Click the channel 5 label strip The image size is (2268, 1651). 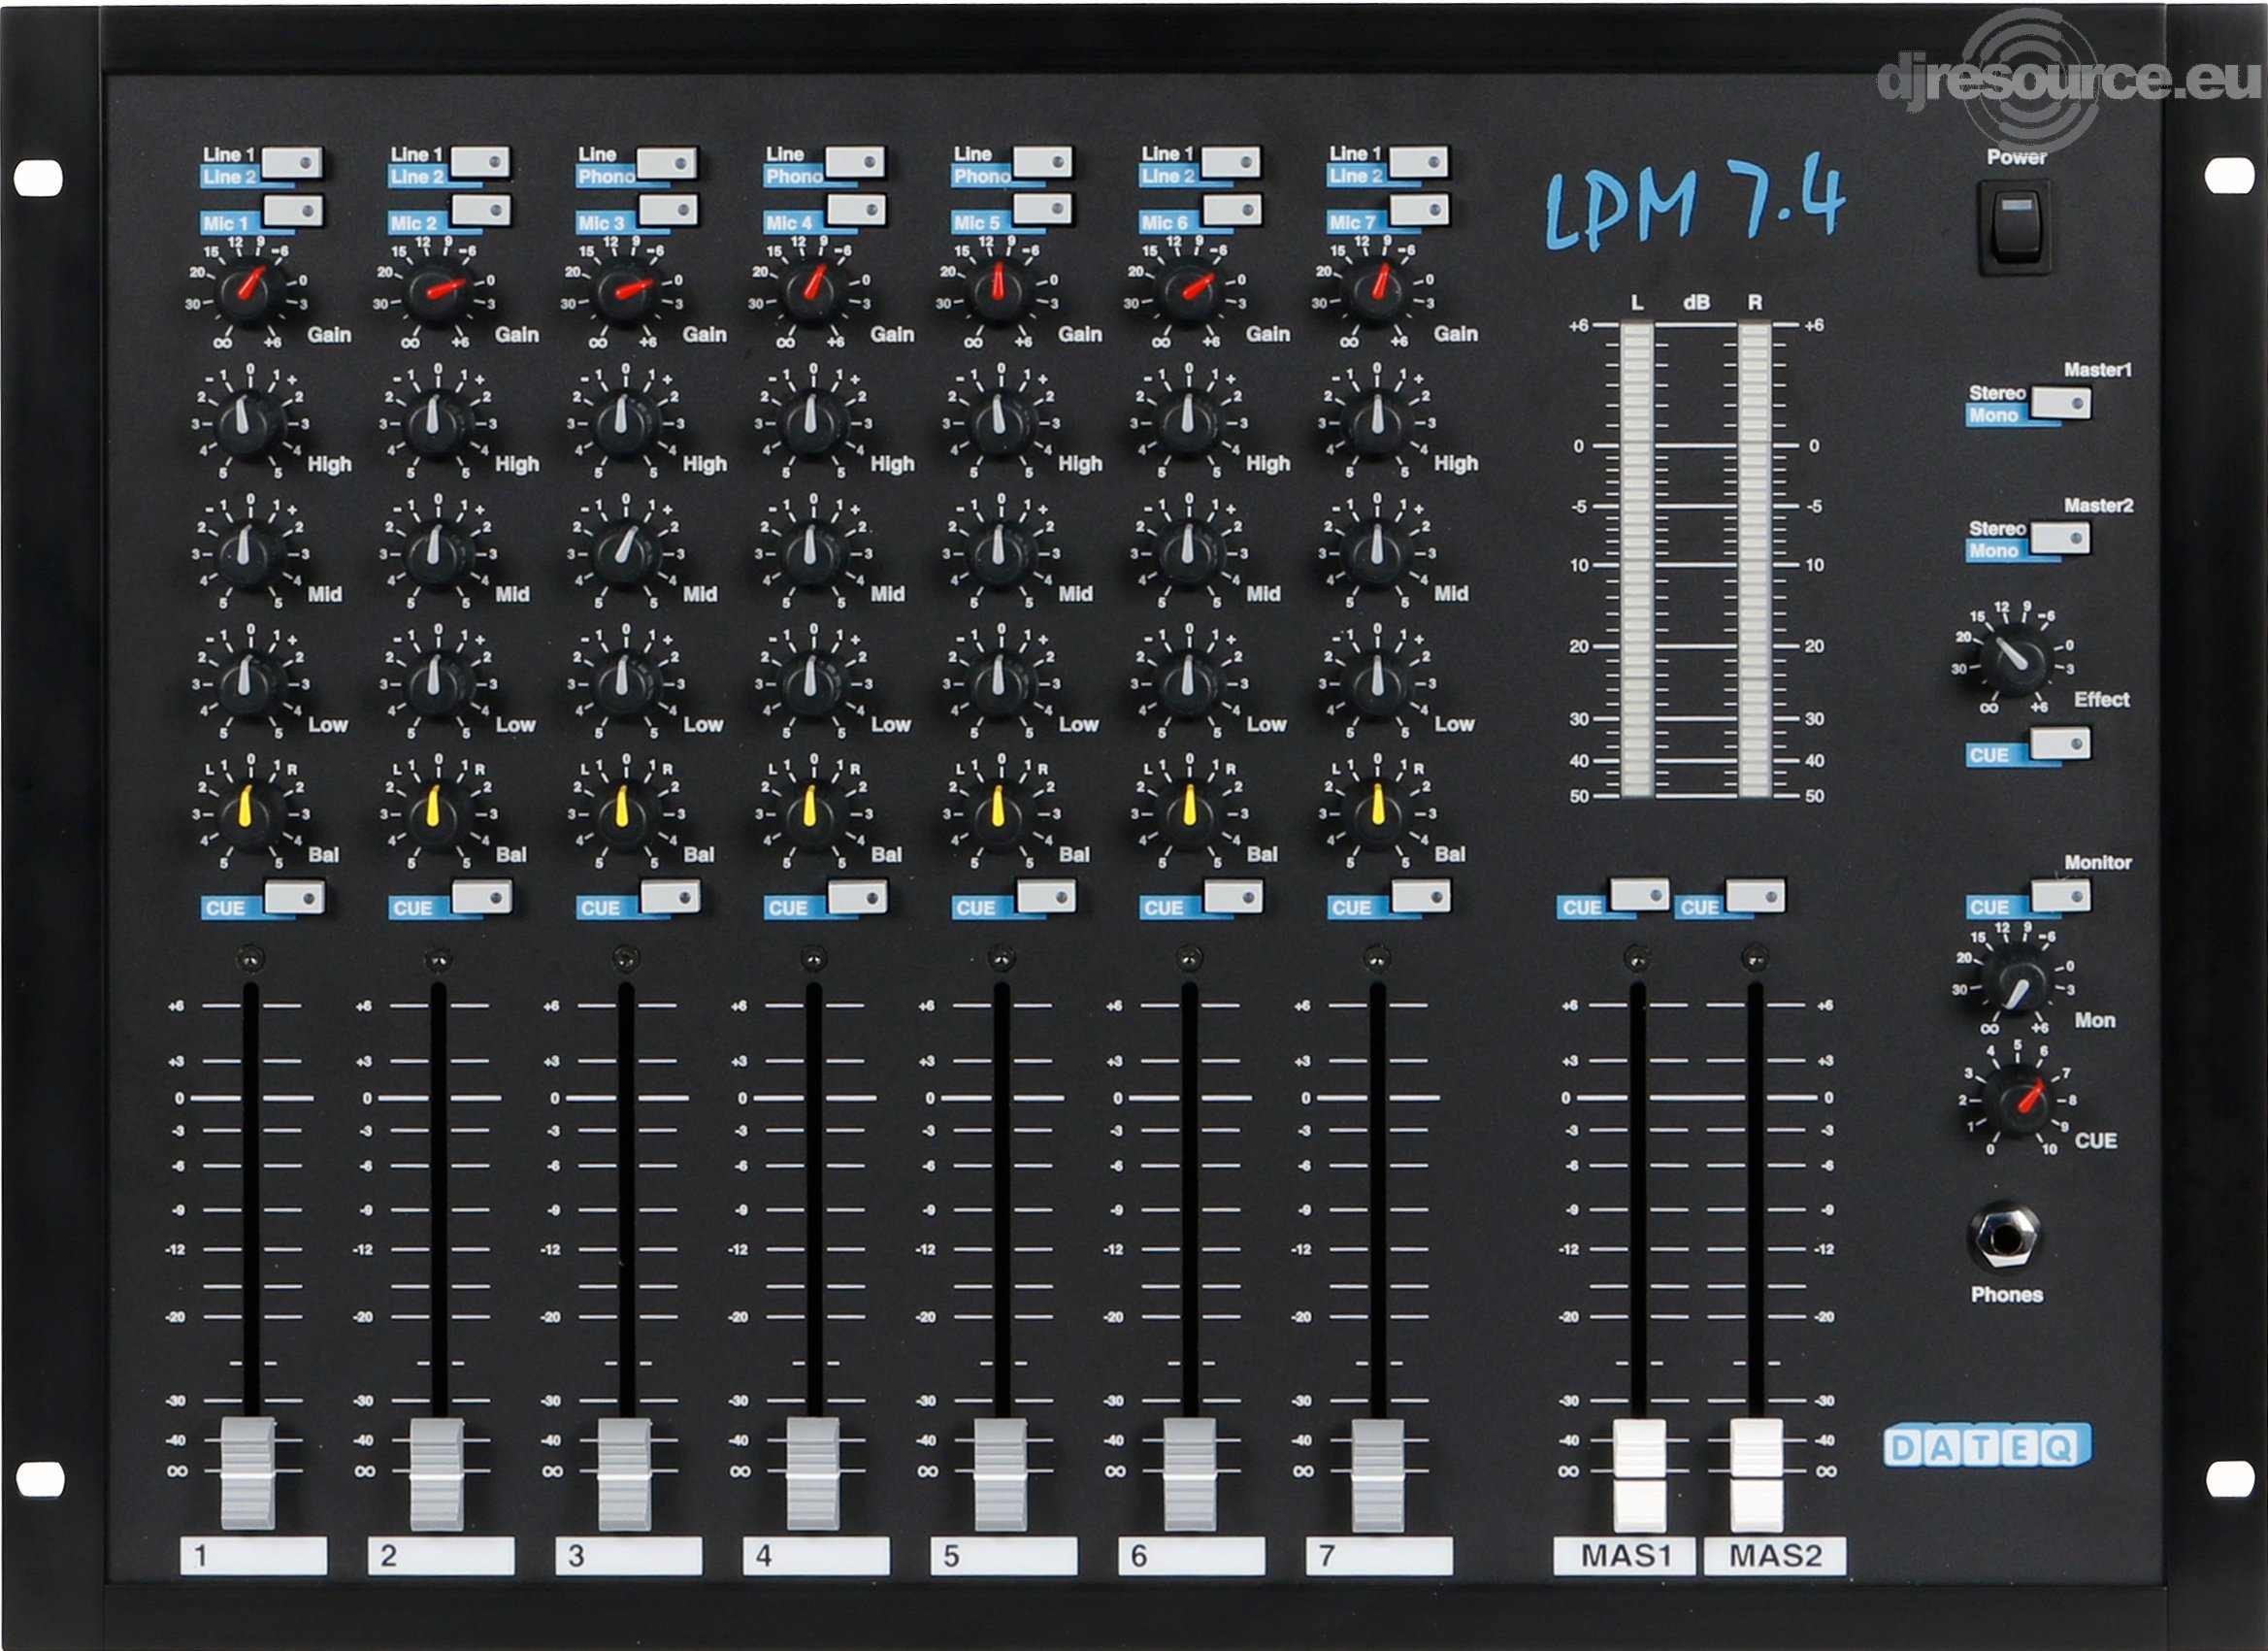coord(1004,1556)
